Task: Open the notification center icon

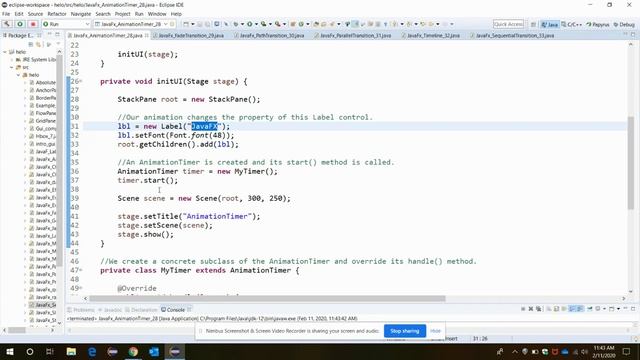Action: click(x=627, y=351)
